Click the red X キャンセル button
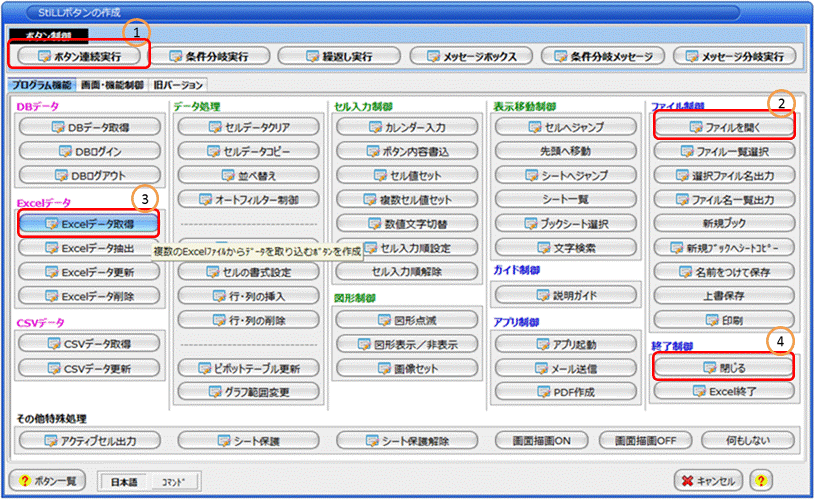 (708, 481)
